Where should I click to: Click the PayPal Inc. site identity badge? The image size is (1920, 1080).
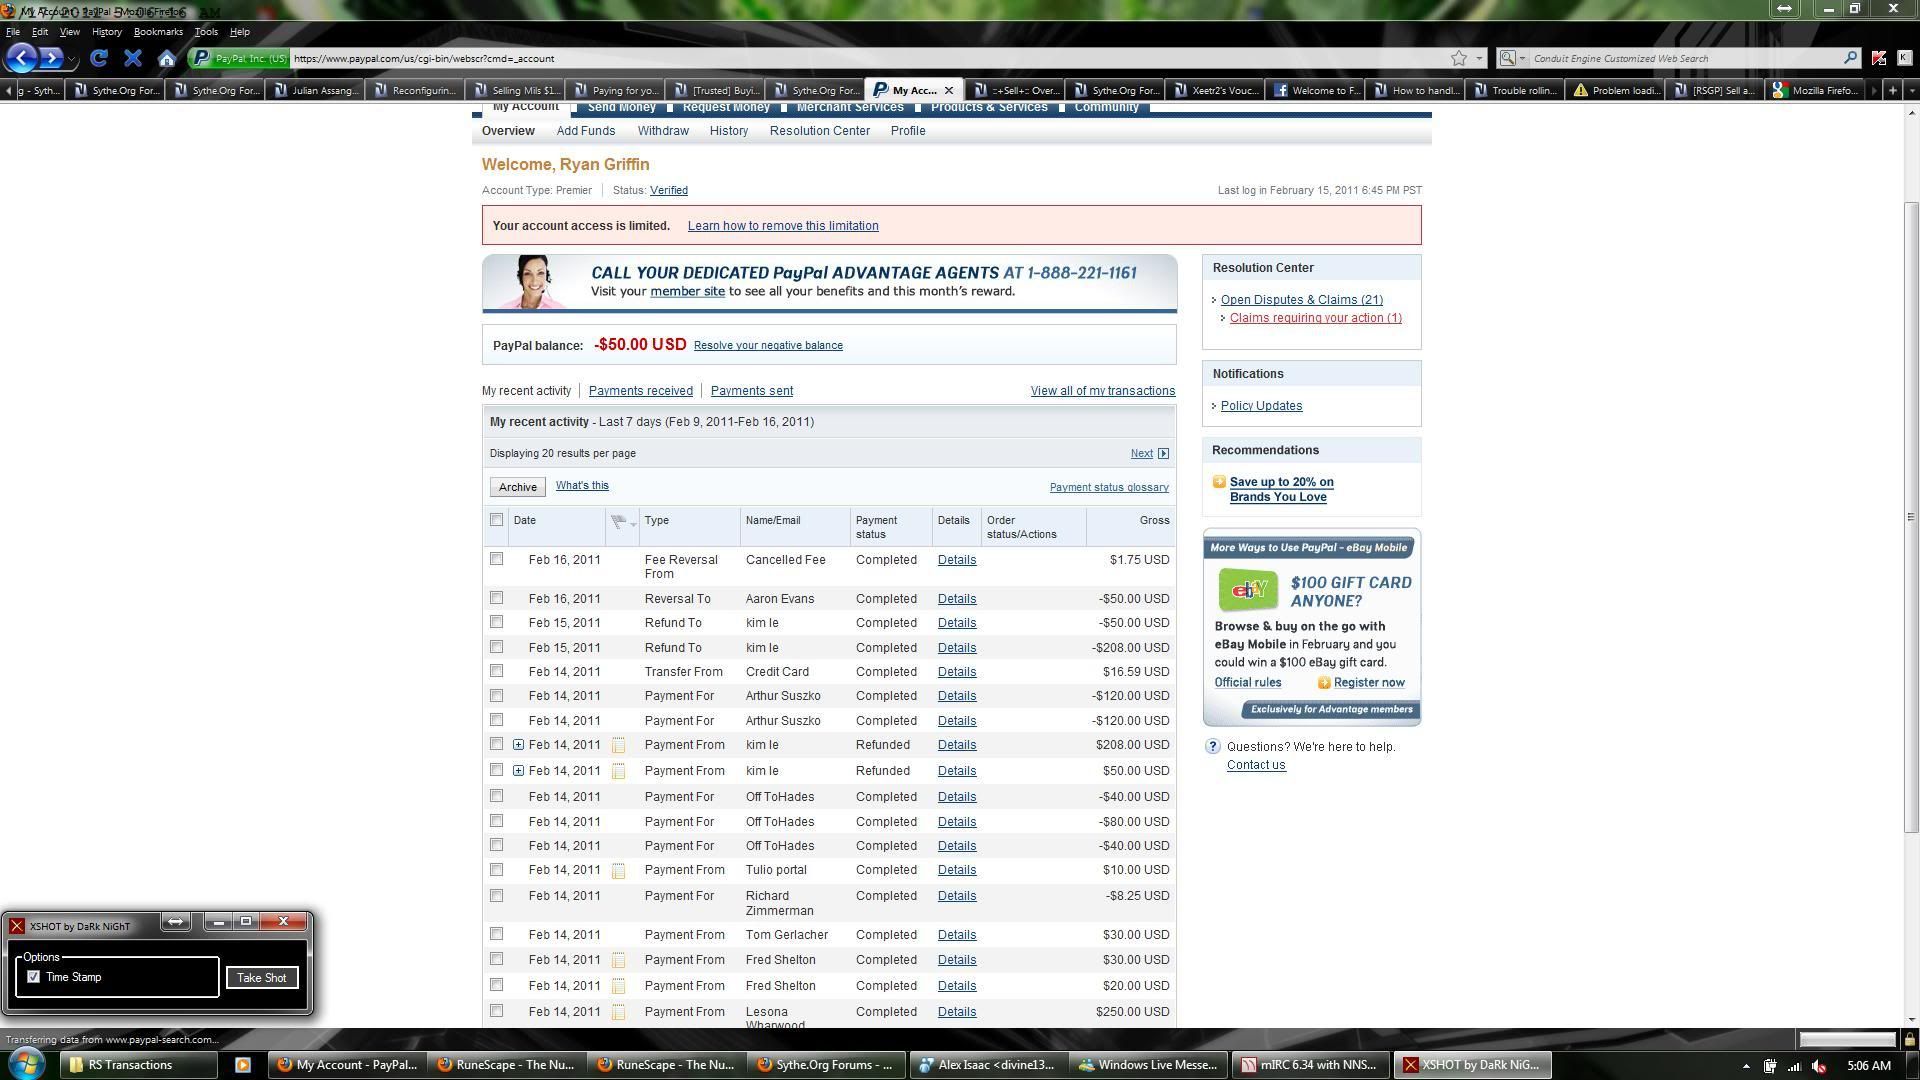tap(240, 58)
